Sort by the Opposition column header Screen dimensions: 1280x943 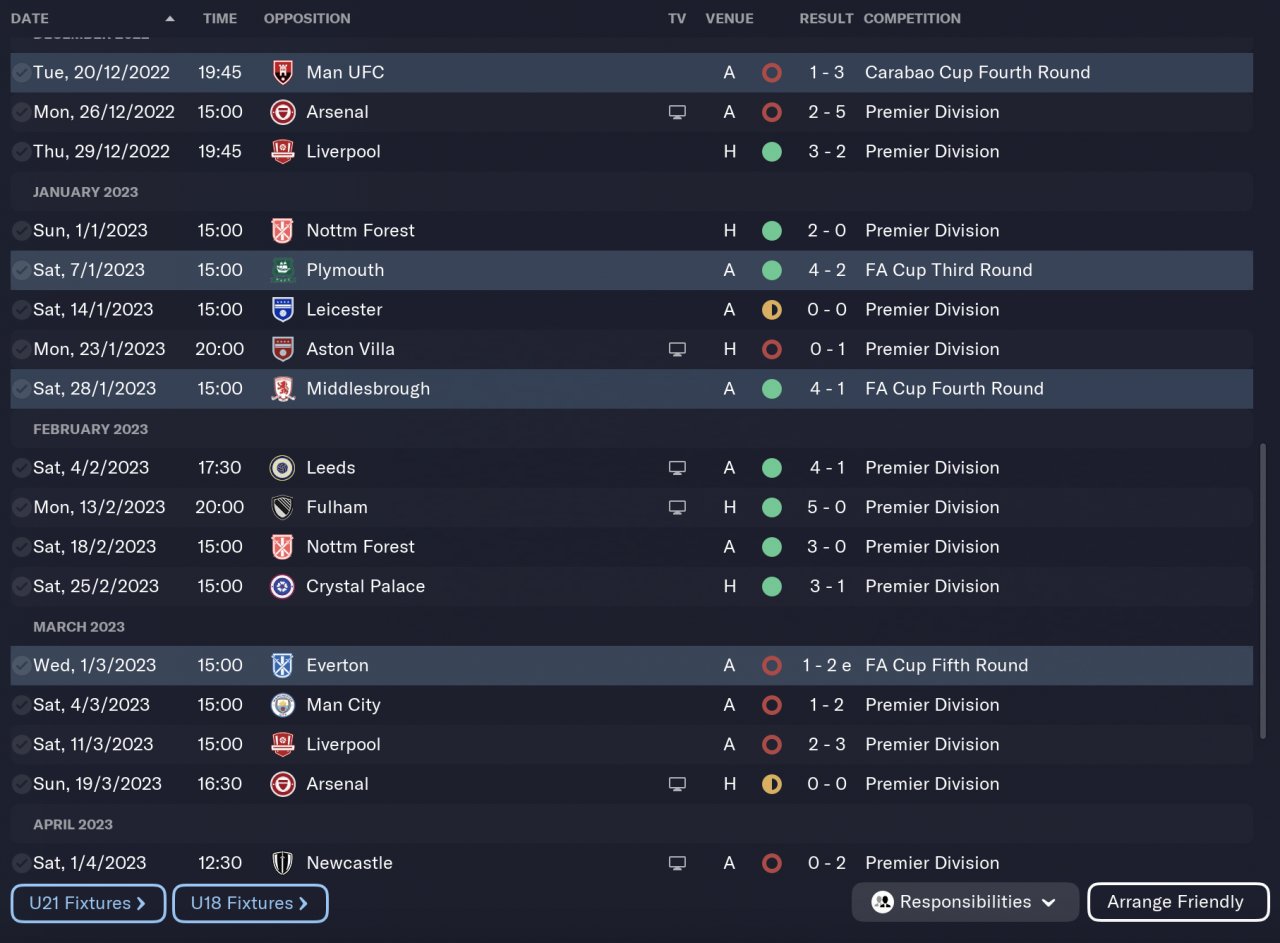pyautogui.click(x=307, y=19)
